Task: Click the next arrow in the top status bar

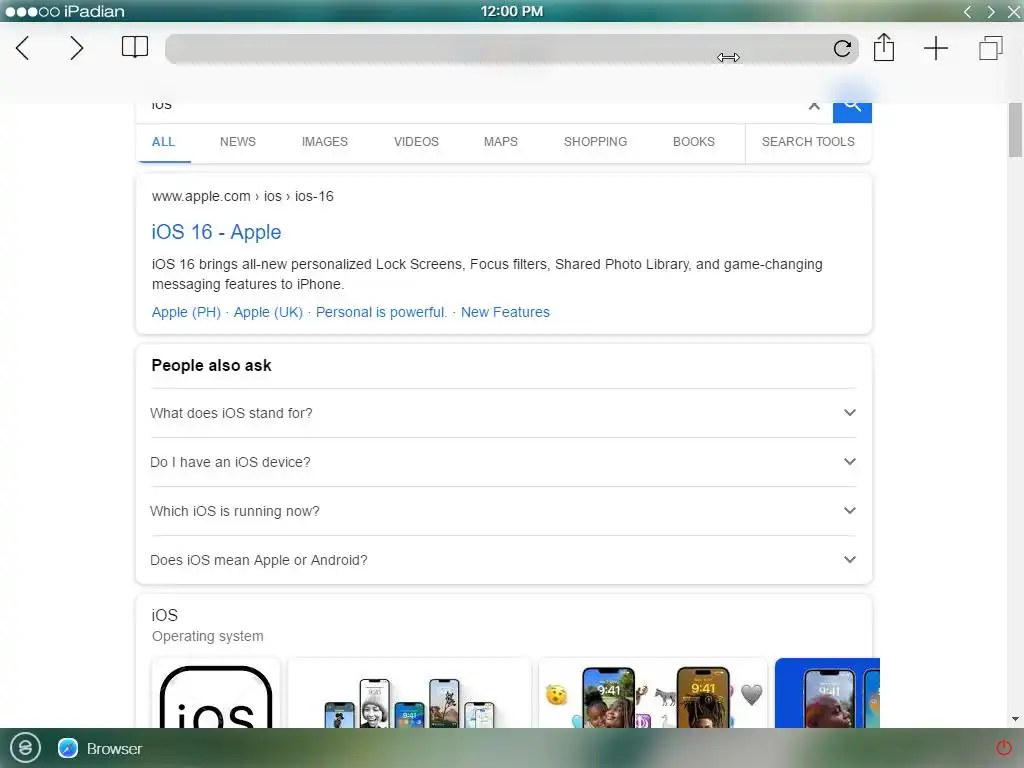Action: click(x=991, y=11)
